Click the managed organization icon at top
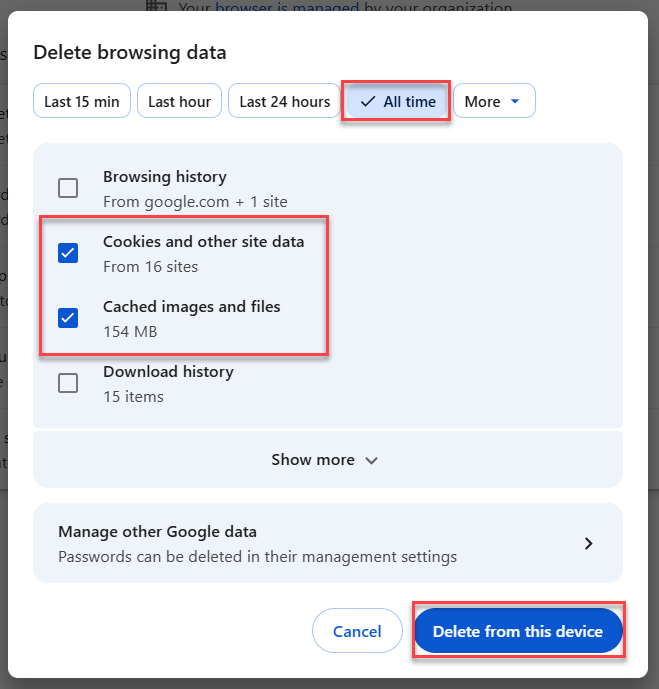659x689 pixels. (156, 7)
